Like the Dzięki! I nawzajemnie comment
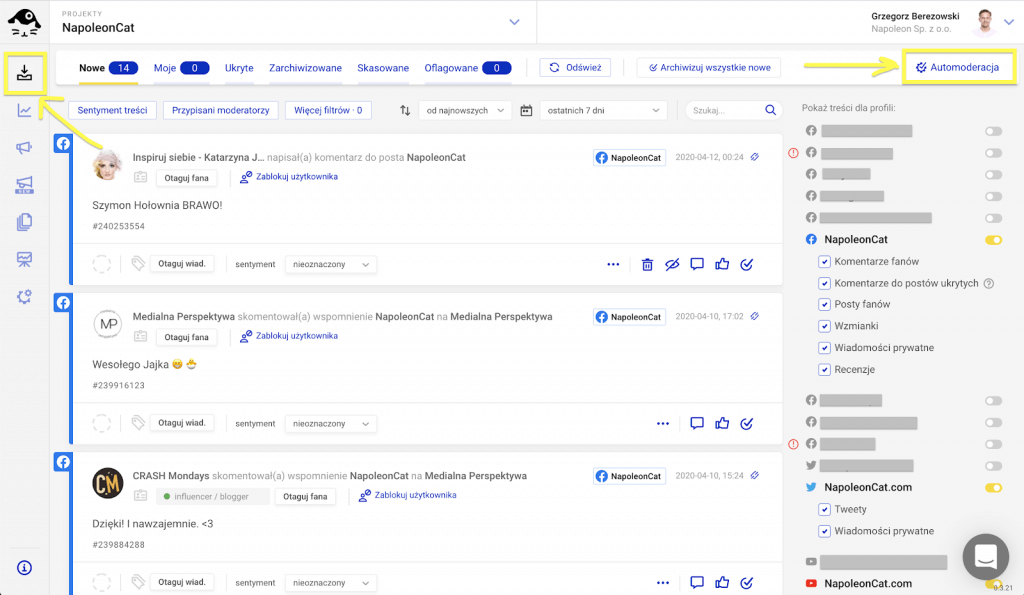Screen dimensions: 1024x595 click(x=722, y=582)
